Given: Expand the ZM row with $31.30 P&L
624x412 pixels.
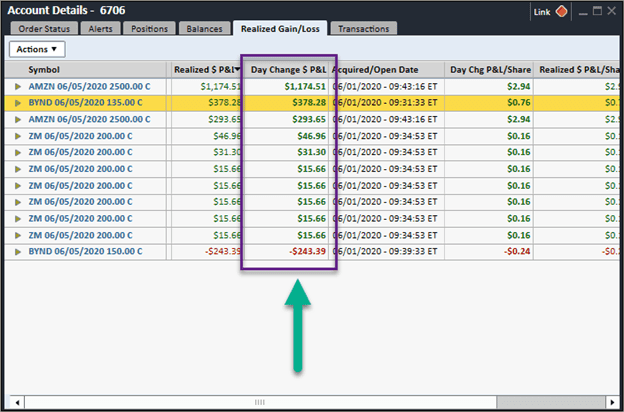Looking at the screenshot, I should point(18,152).
